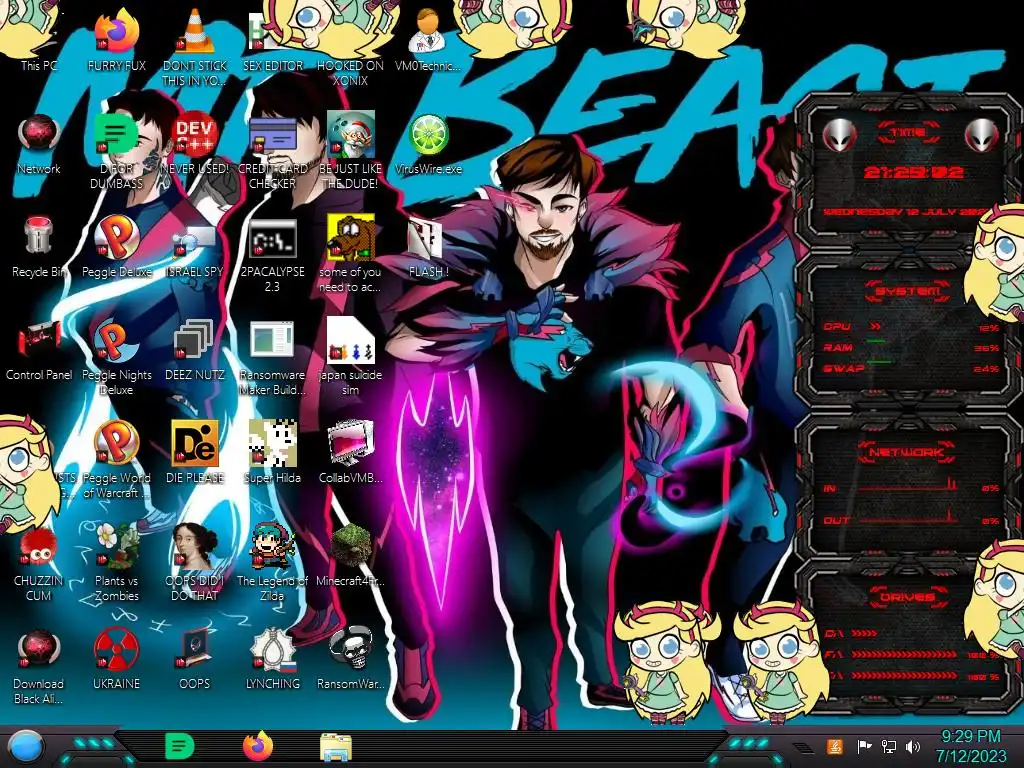Screen dimensions: 1024x768
Task: Open the volume speaker tray icon
Action: pos(912,746)
